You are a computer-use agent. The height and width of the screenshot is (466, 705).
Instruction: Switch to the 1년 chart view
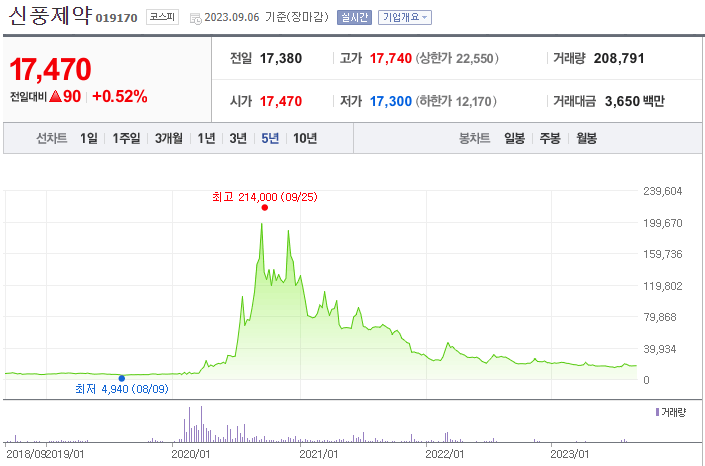pos(206,138)
